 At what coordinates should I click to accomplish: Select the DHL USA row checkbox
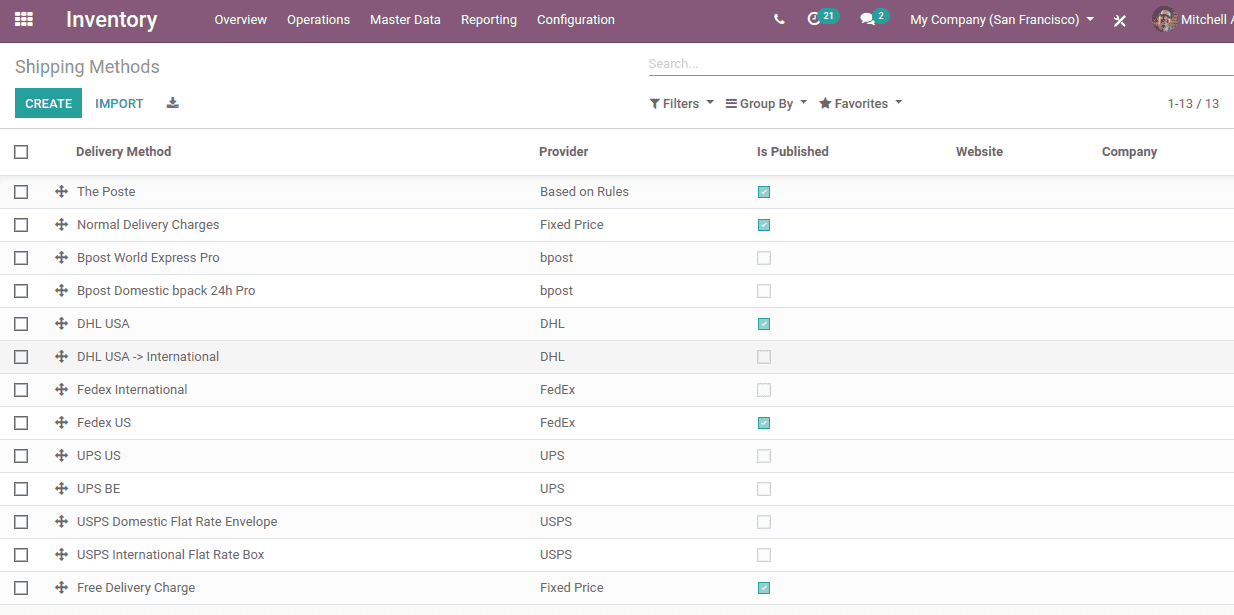[x=21, y=324]
